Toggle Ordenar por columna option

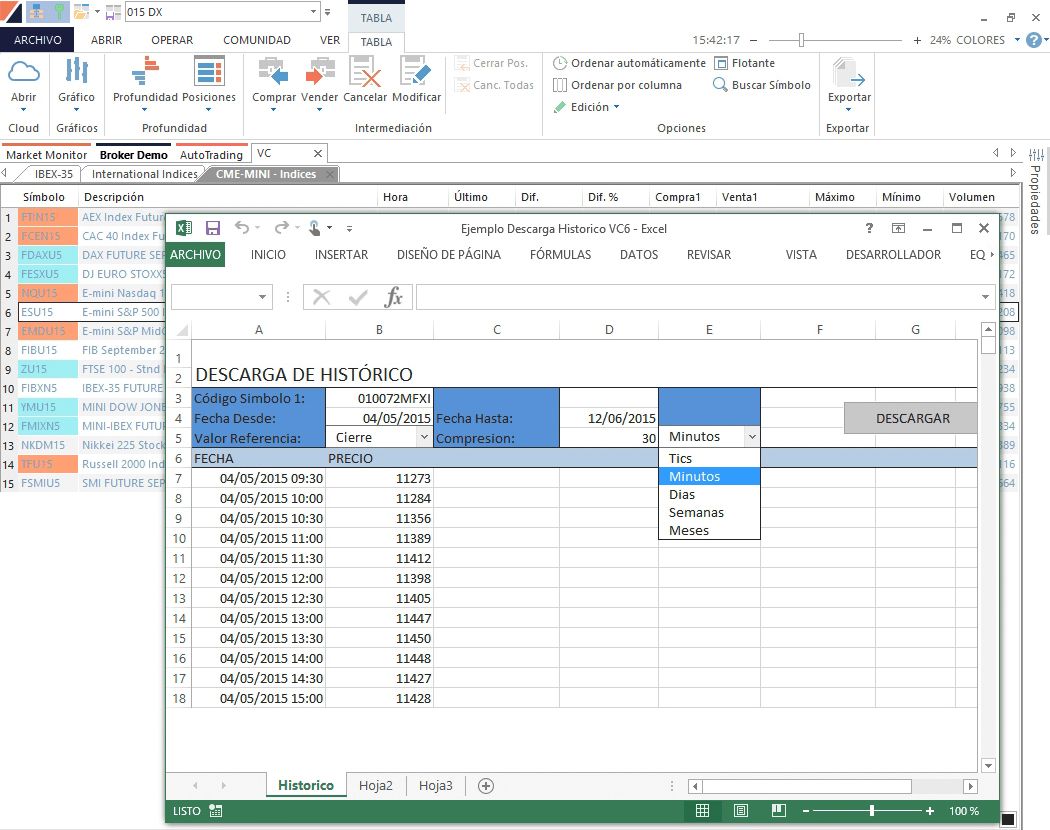pyautogui.click(x=617, y=85)
